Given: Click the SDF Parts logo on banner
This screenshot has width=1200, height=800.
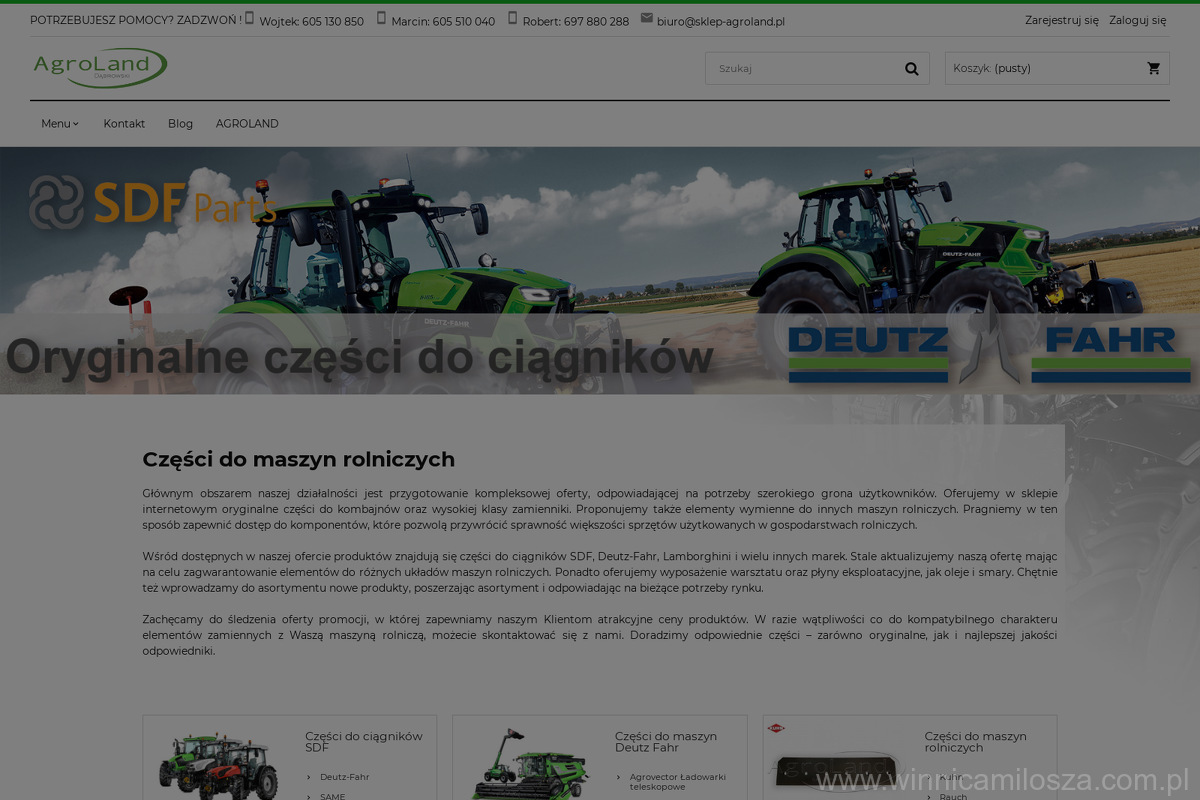Looking at the screenshot, I should [x=152, y=202].
